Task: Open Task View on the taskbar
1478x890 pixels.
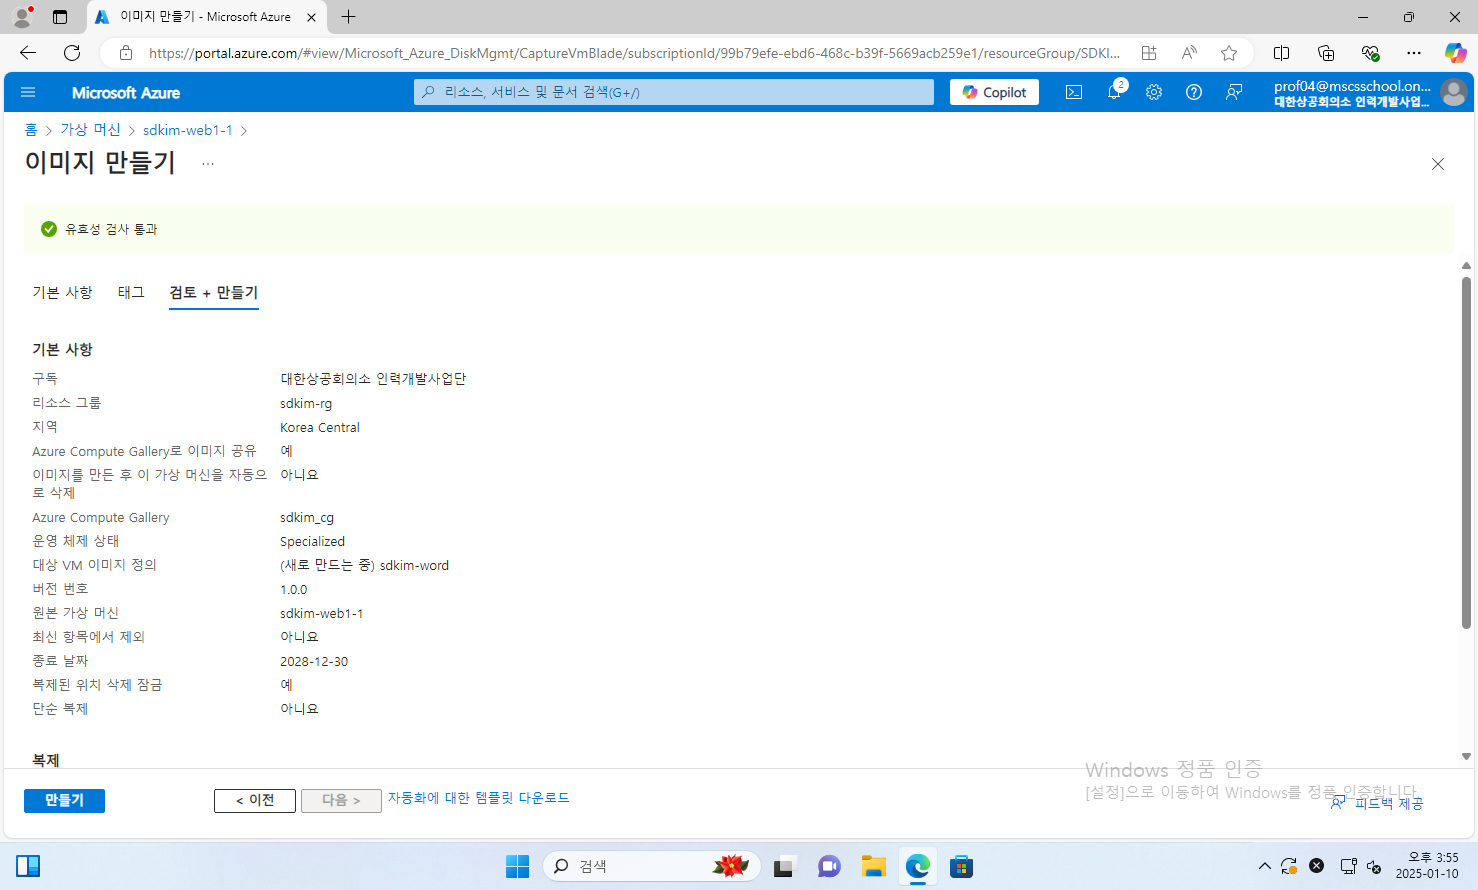Action: [783, 866]
